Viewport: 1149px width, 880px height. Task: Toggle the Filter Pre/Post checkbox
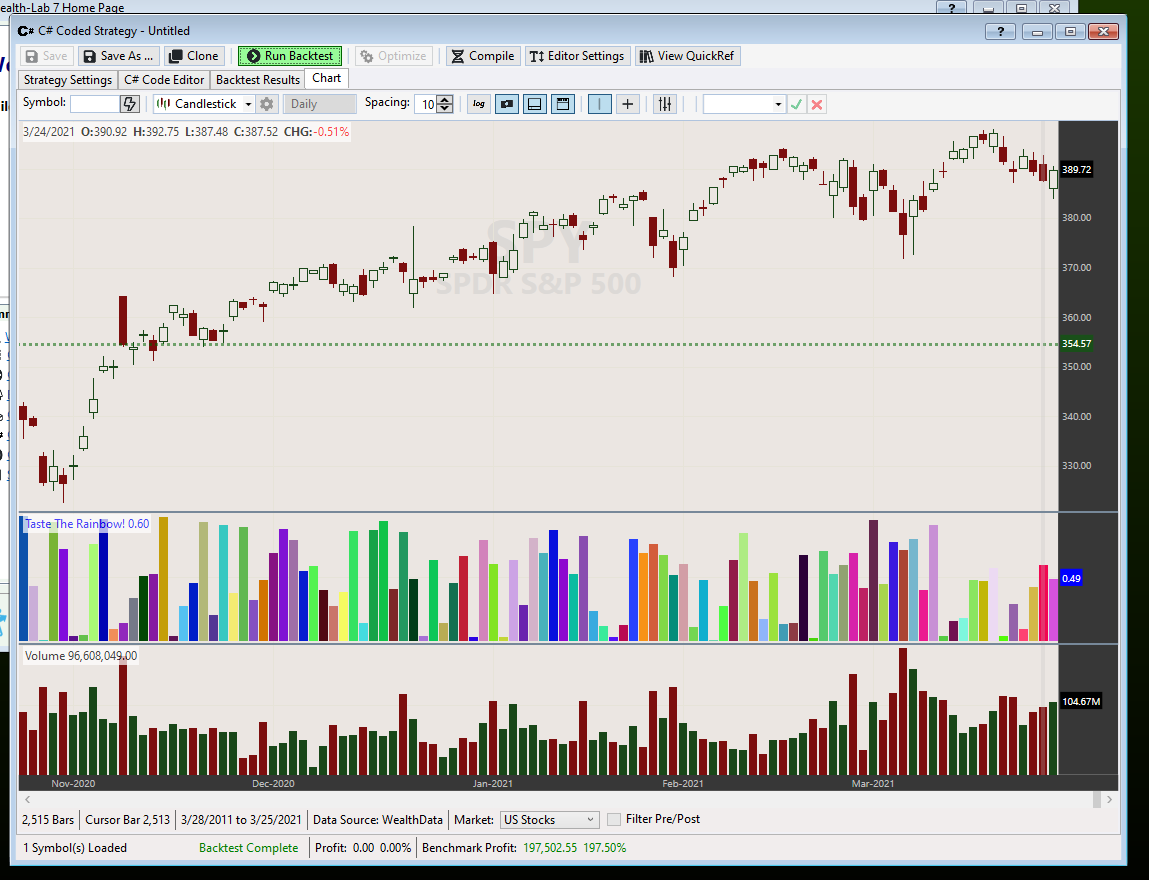(x=614, y=820)
